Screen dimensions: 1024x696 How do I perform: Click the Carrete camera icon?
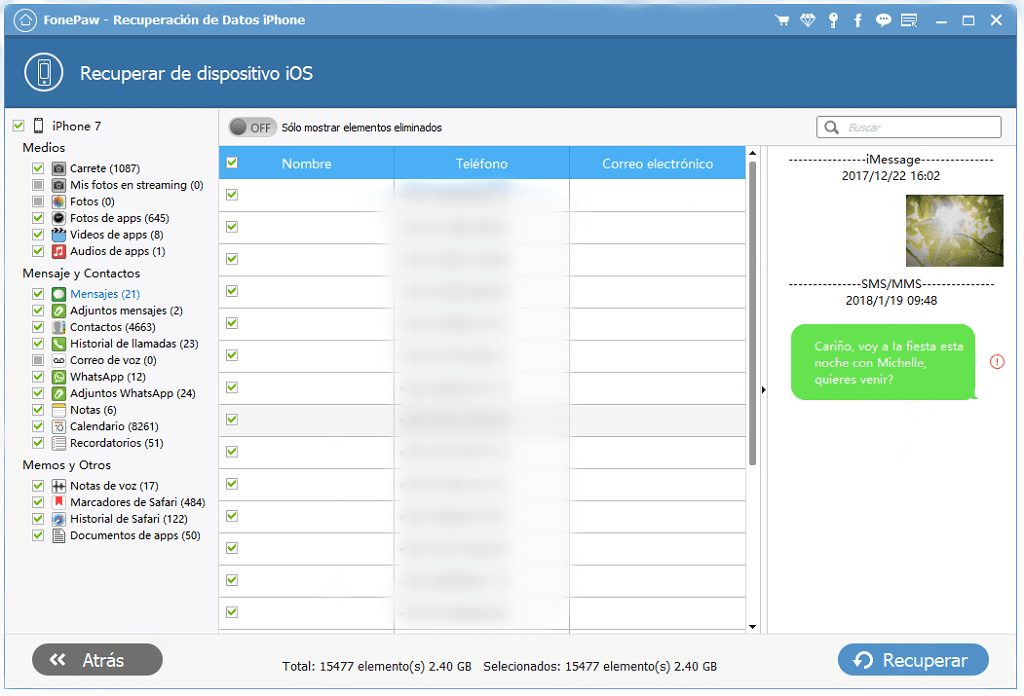[x=59, y=168]
